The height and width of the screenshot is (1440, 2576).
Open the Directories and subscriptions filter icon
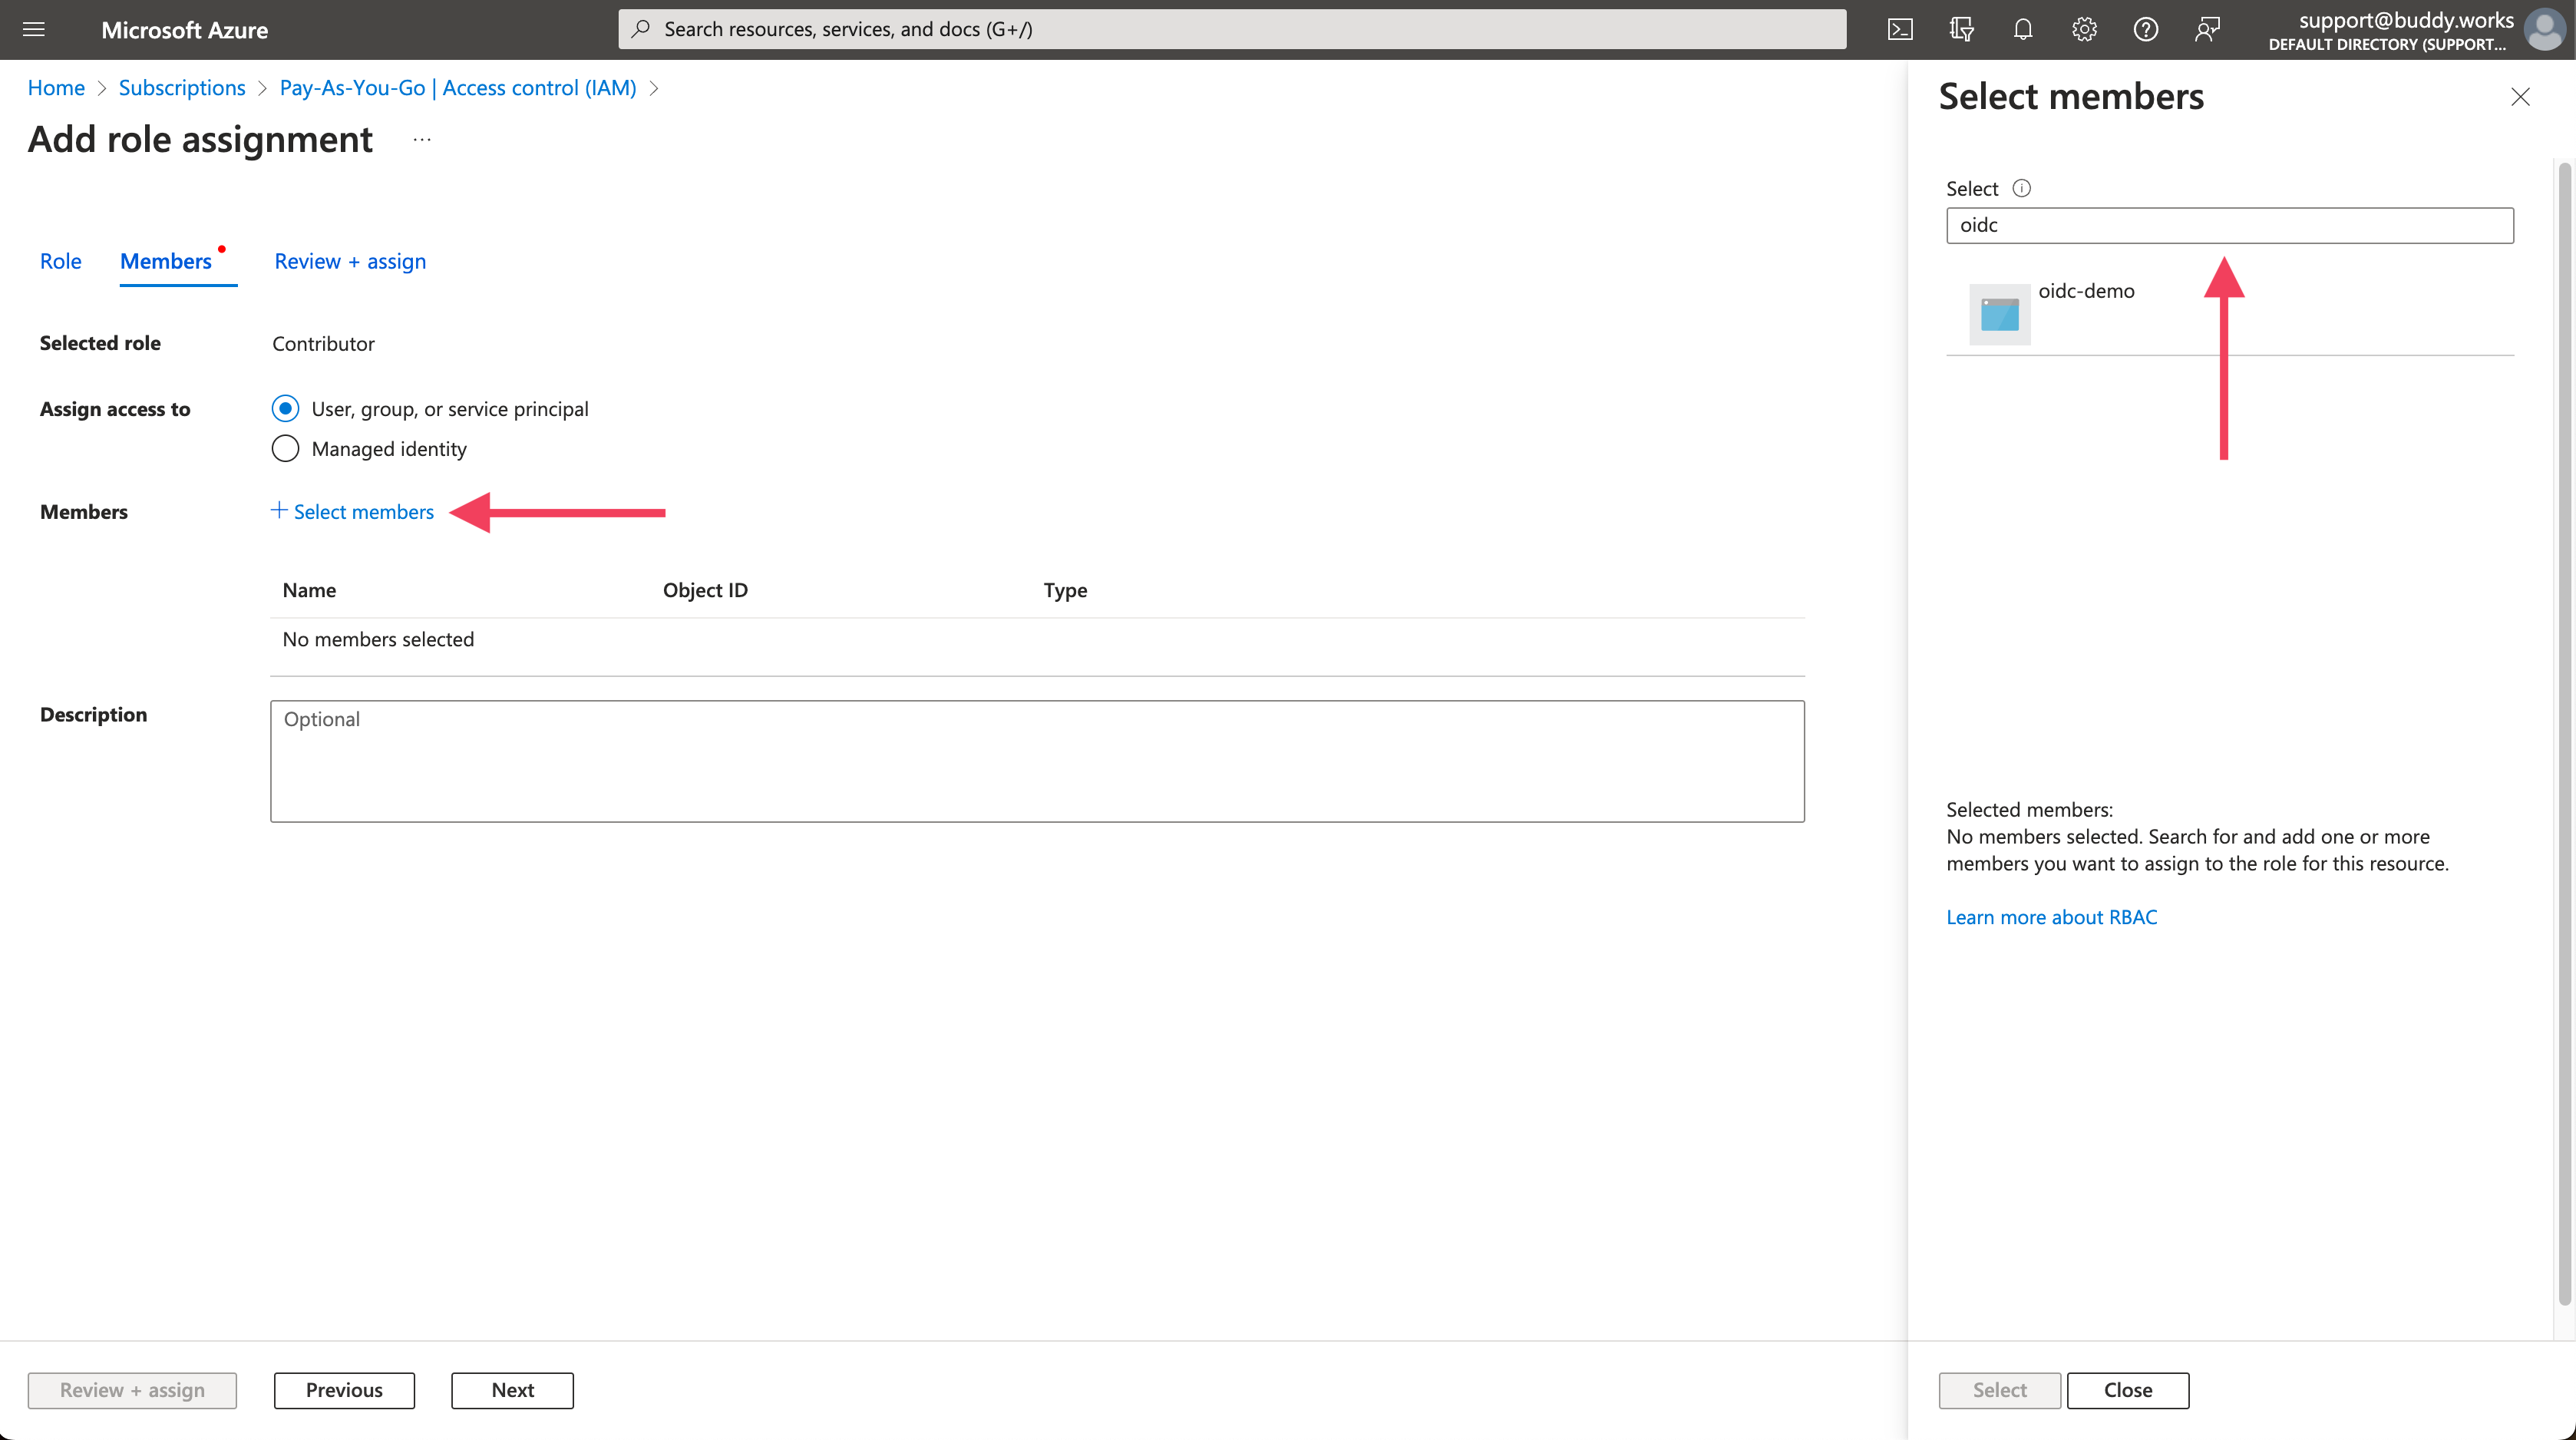click(1961, 29)
